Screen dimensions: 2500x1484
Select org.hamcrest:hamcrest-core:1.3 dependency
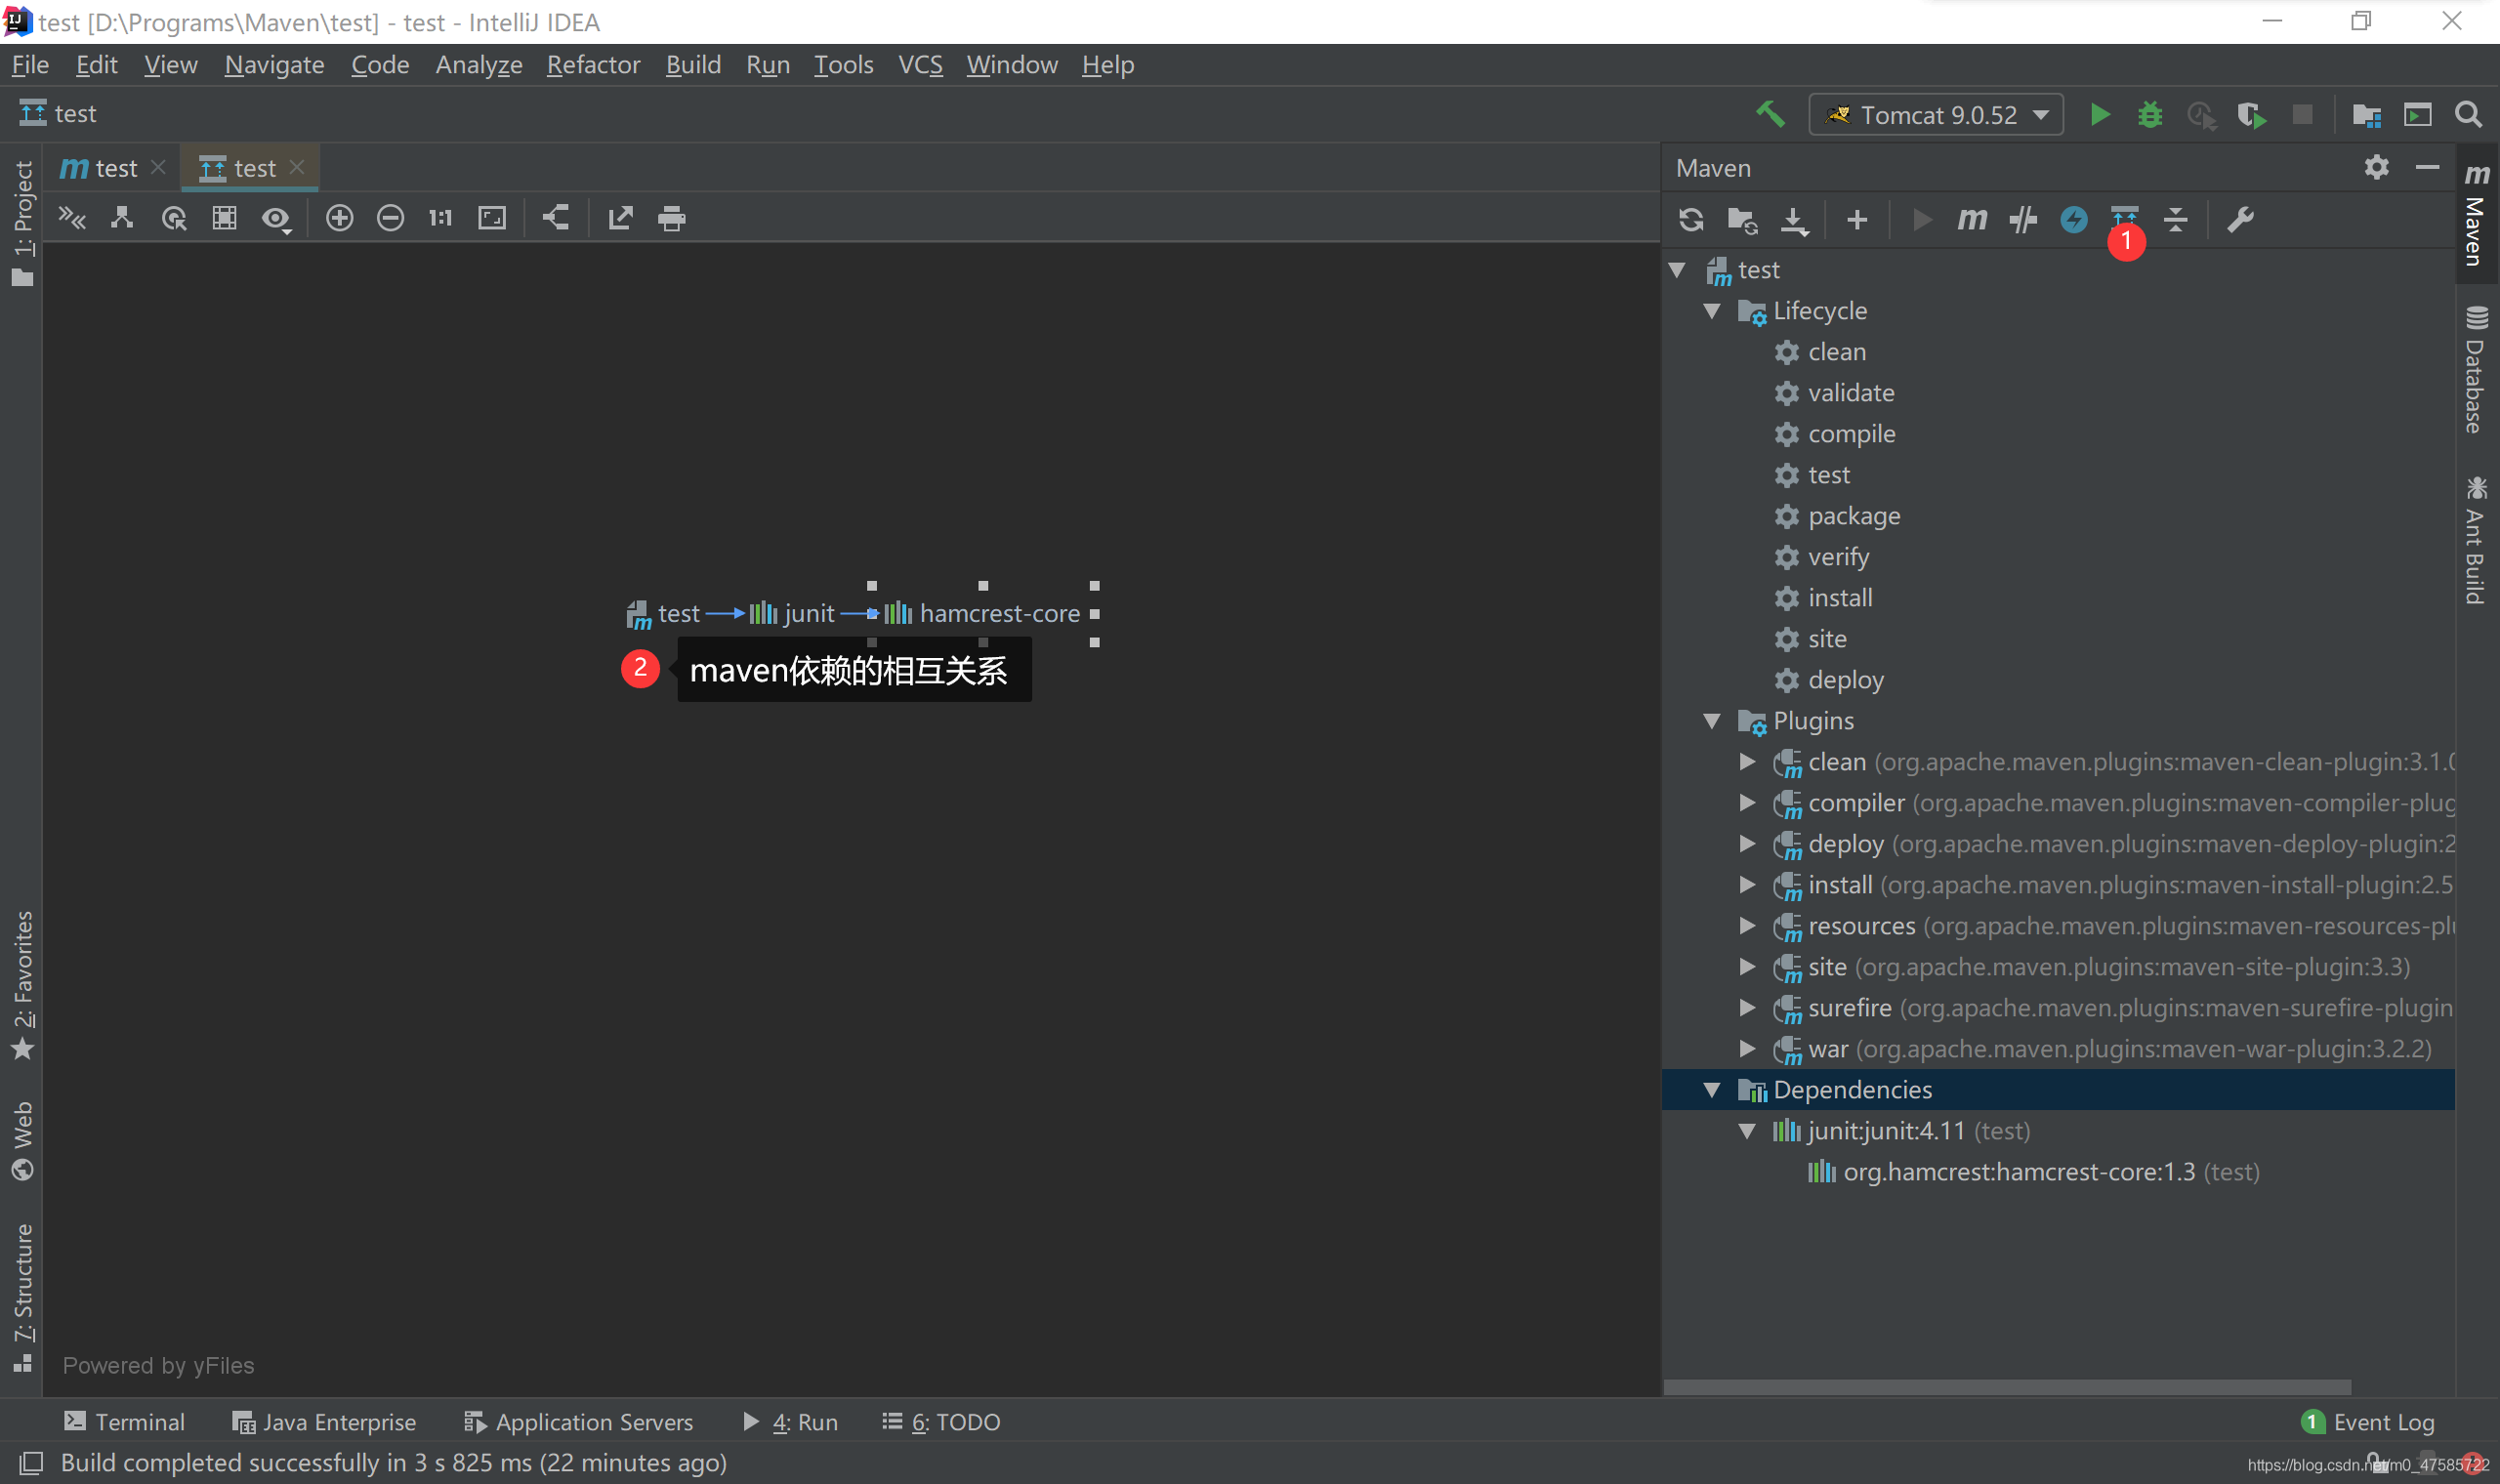click(x=2033, y=1172)
